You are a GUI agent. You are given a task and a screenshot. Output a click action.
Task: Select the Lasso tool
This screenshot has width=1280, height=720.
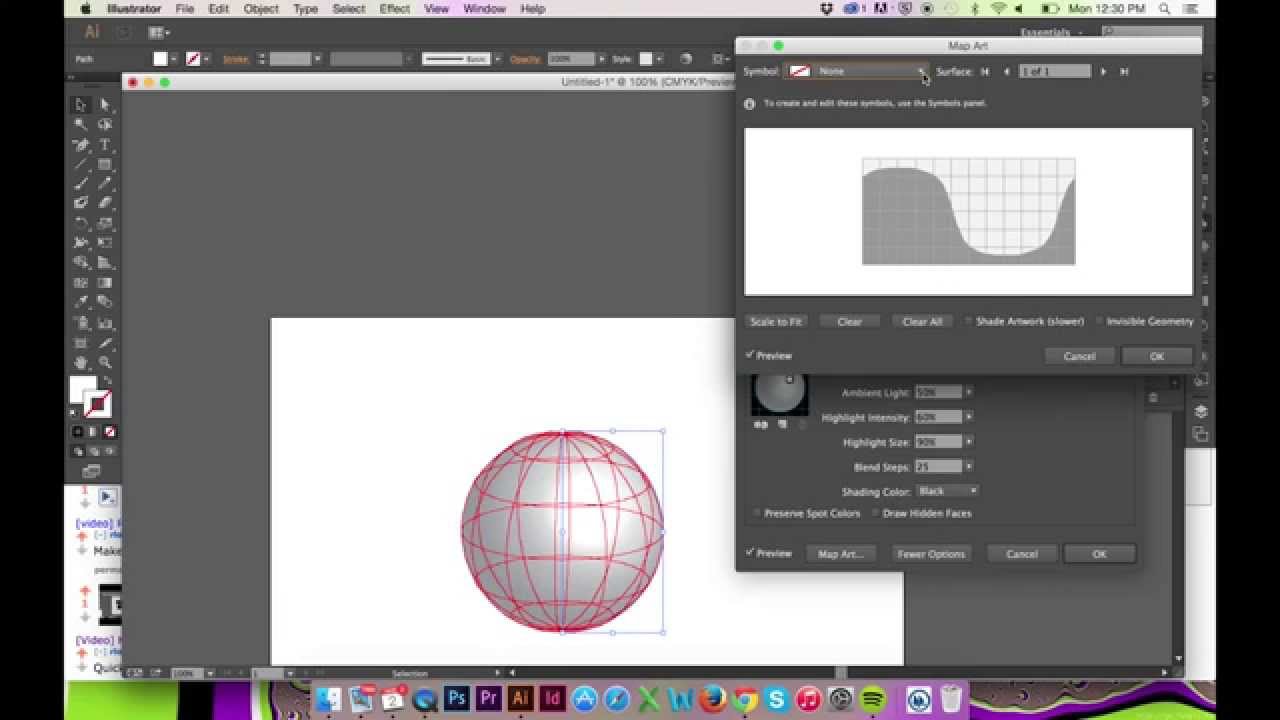105,125
